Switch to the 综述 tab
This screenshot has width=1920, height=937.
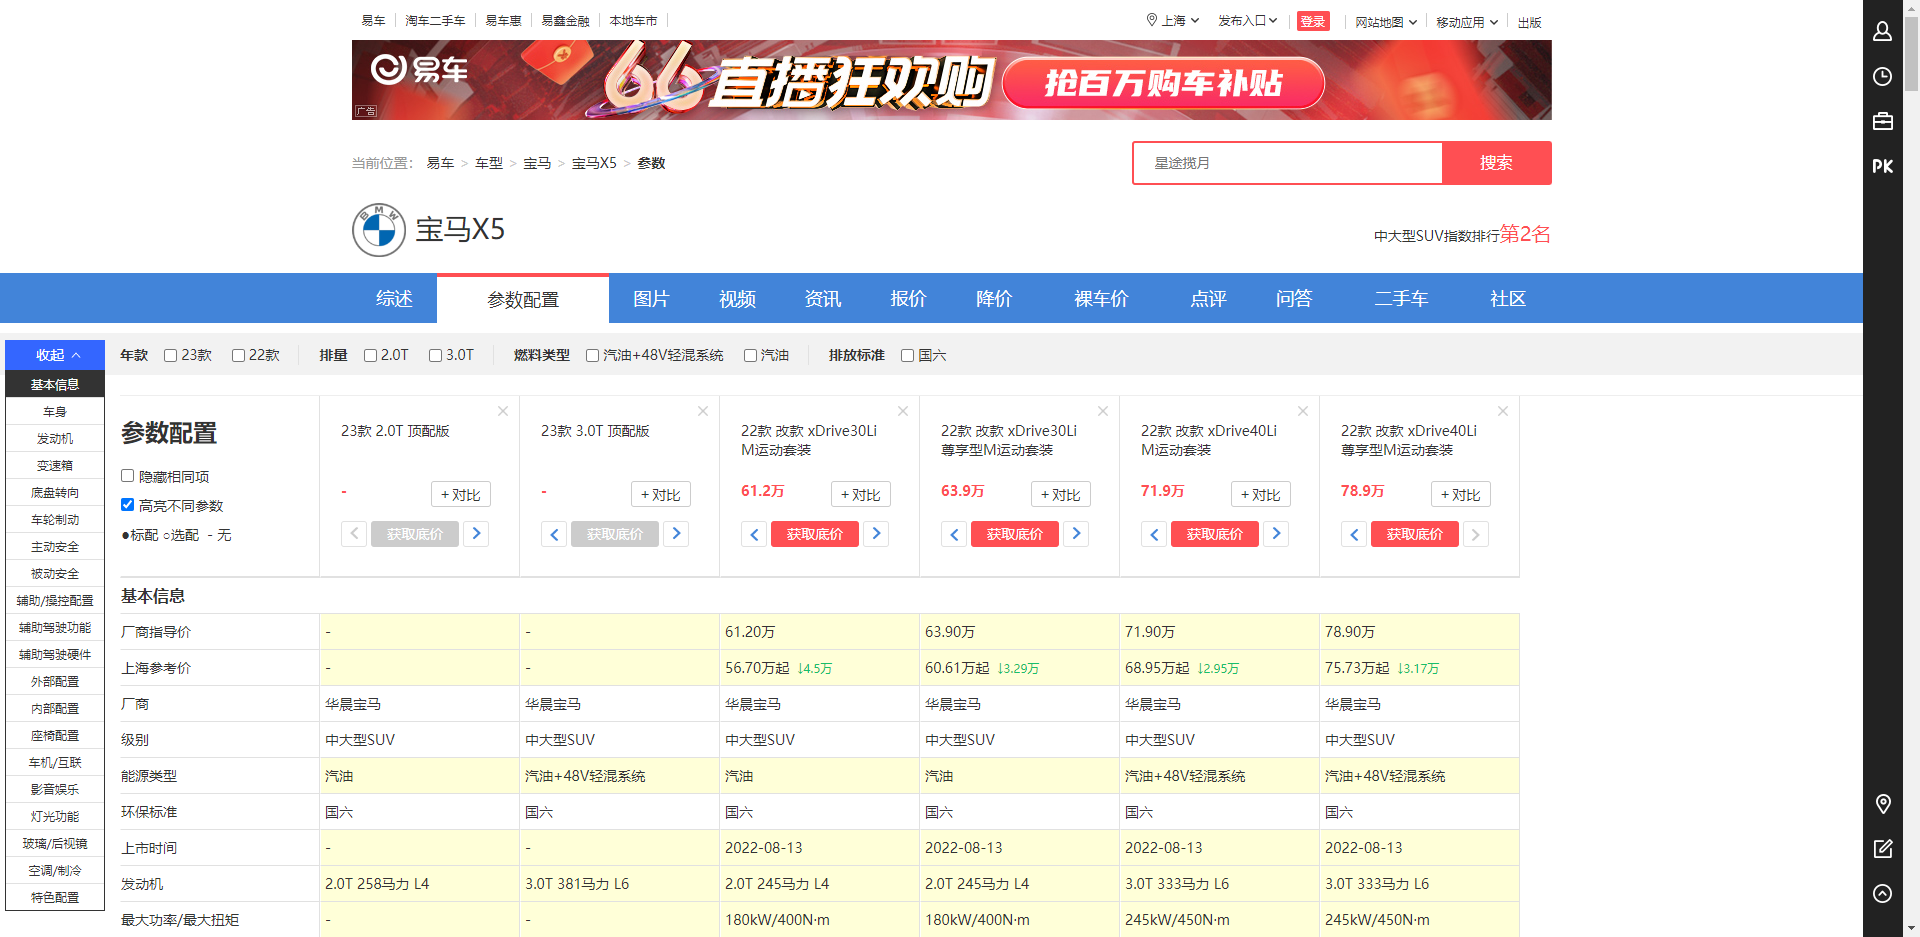394,299
